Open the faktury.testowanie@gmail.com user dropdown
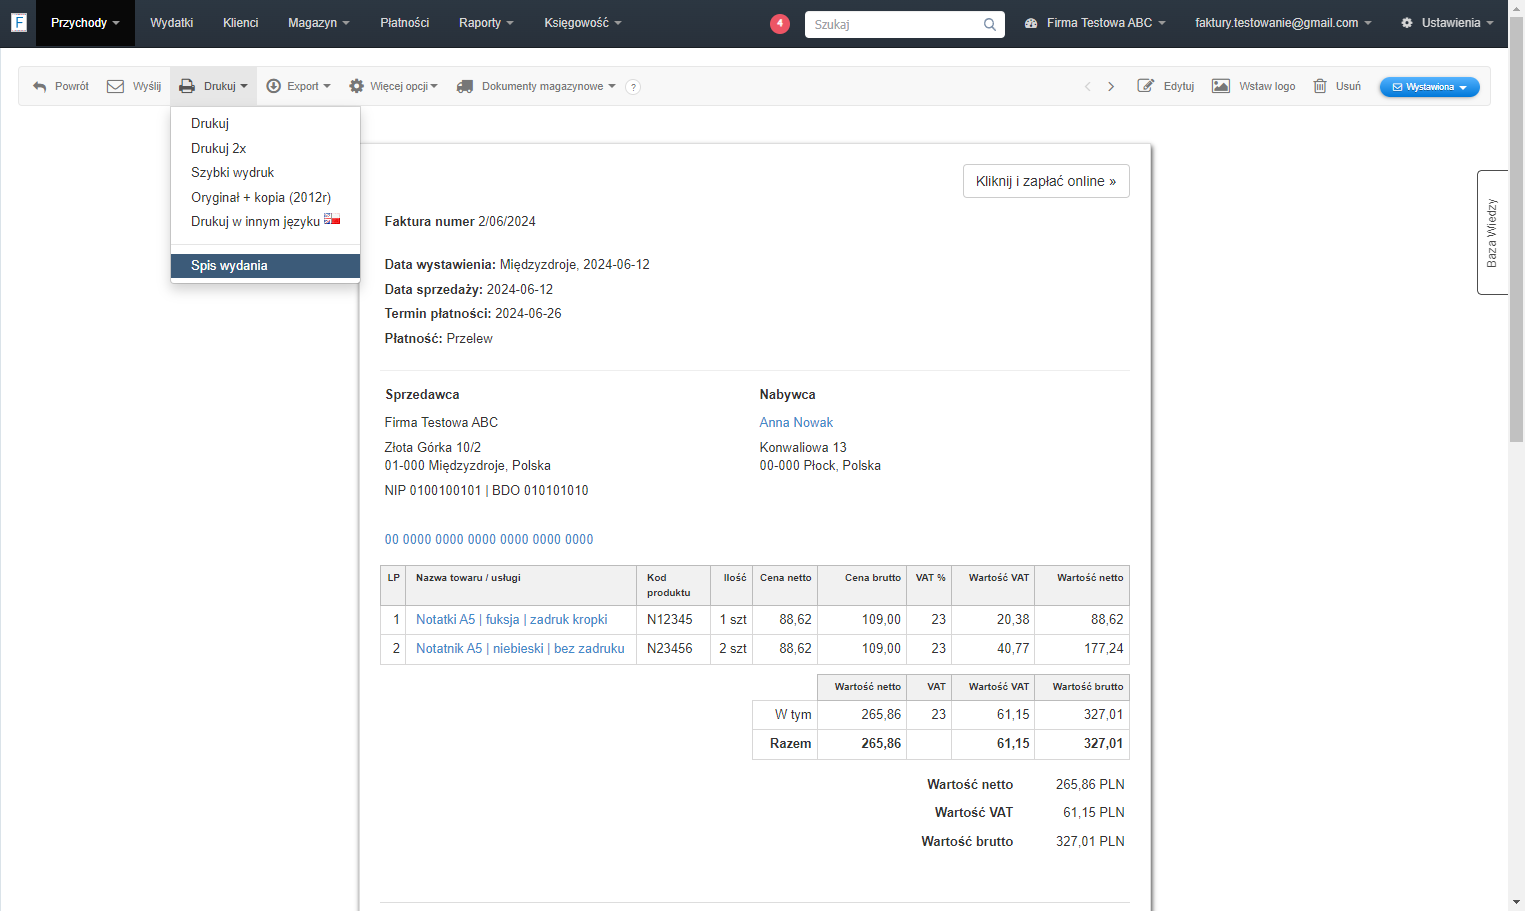The width and height of the screenshot is (1525, 911). coord(1283,23)
